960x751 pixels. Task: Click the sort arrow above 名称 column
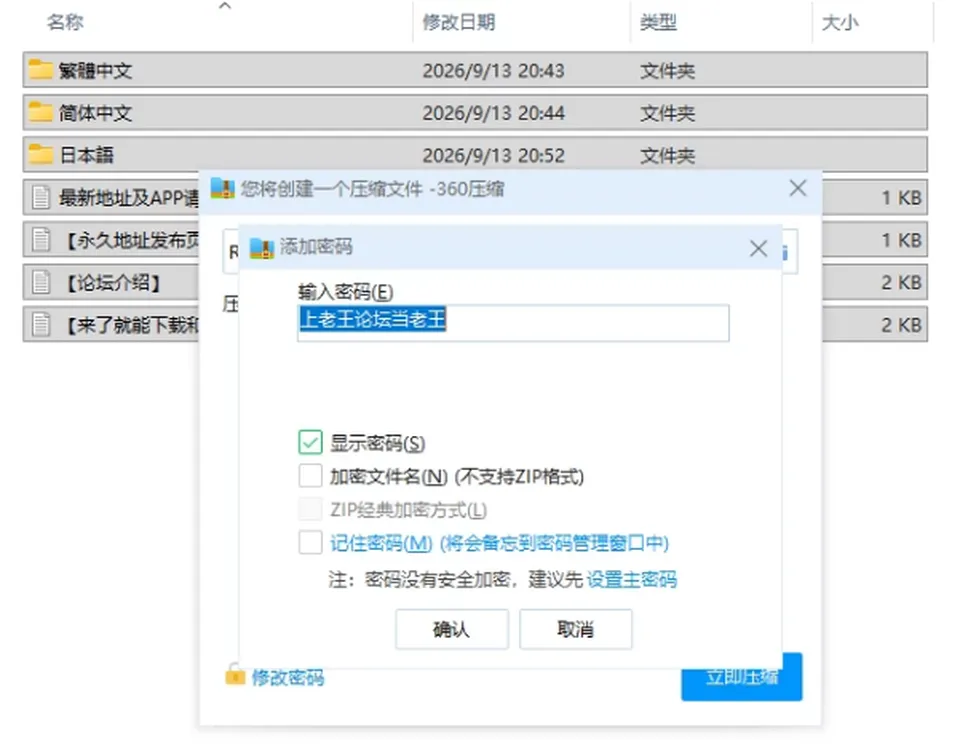click(x=225, y=6)
